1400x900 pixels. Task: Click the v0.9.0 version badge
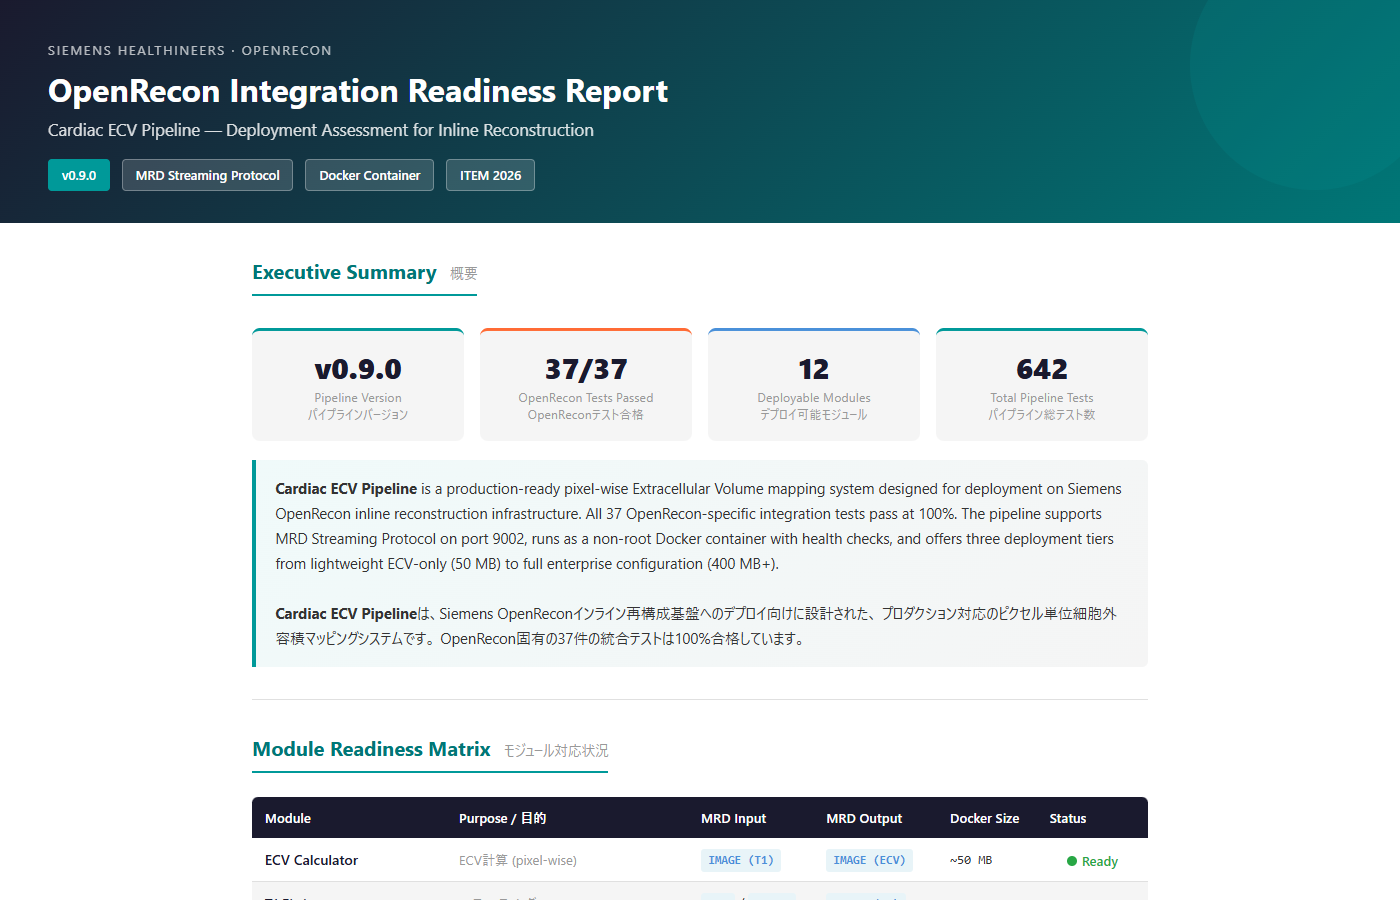(x=79, y=175)
